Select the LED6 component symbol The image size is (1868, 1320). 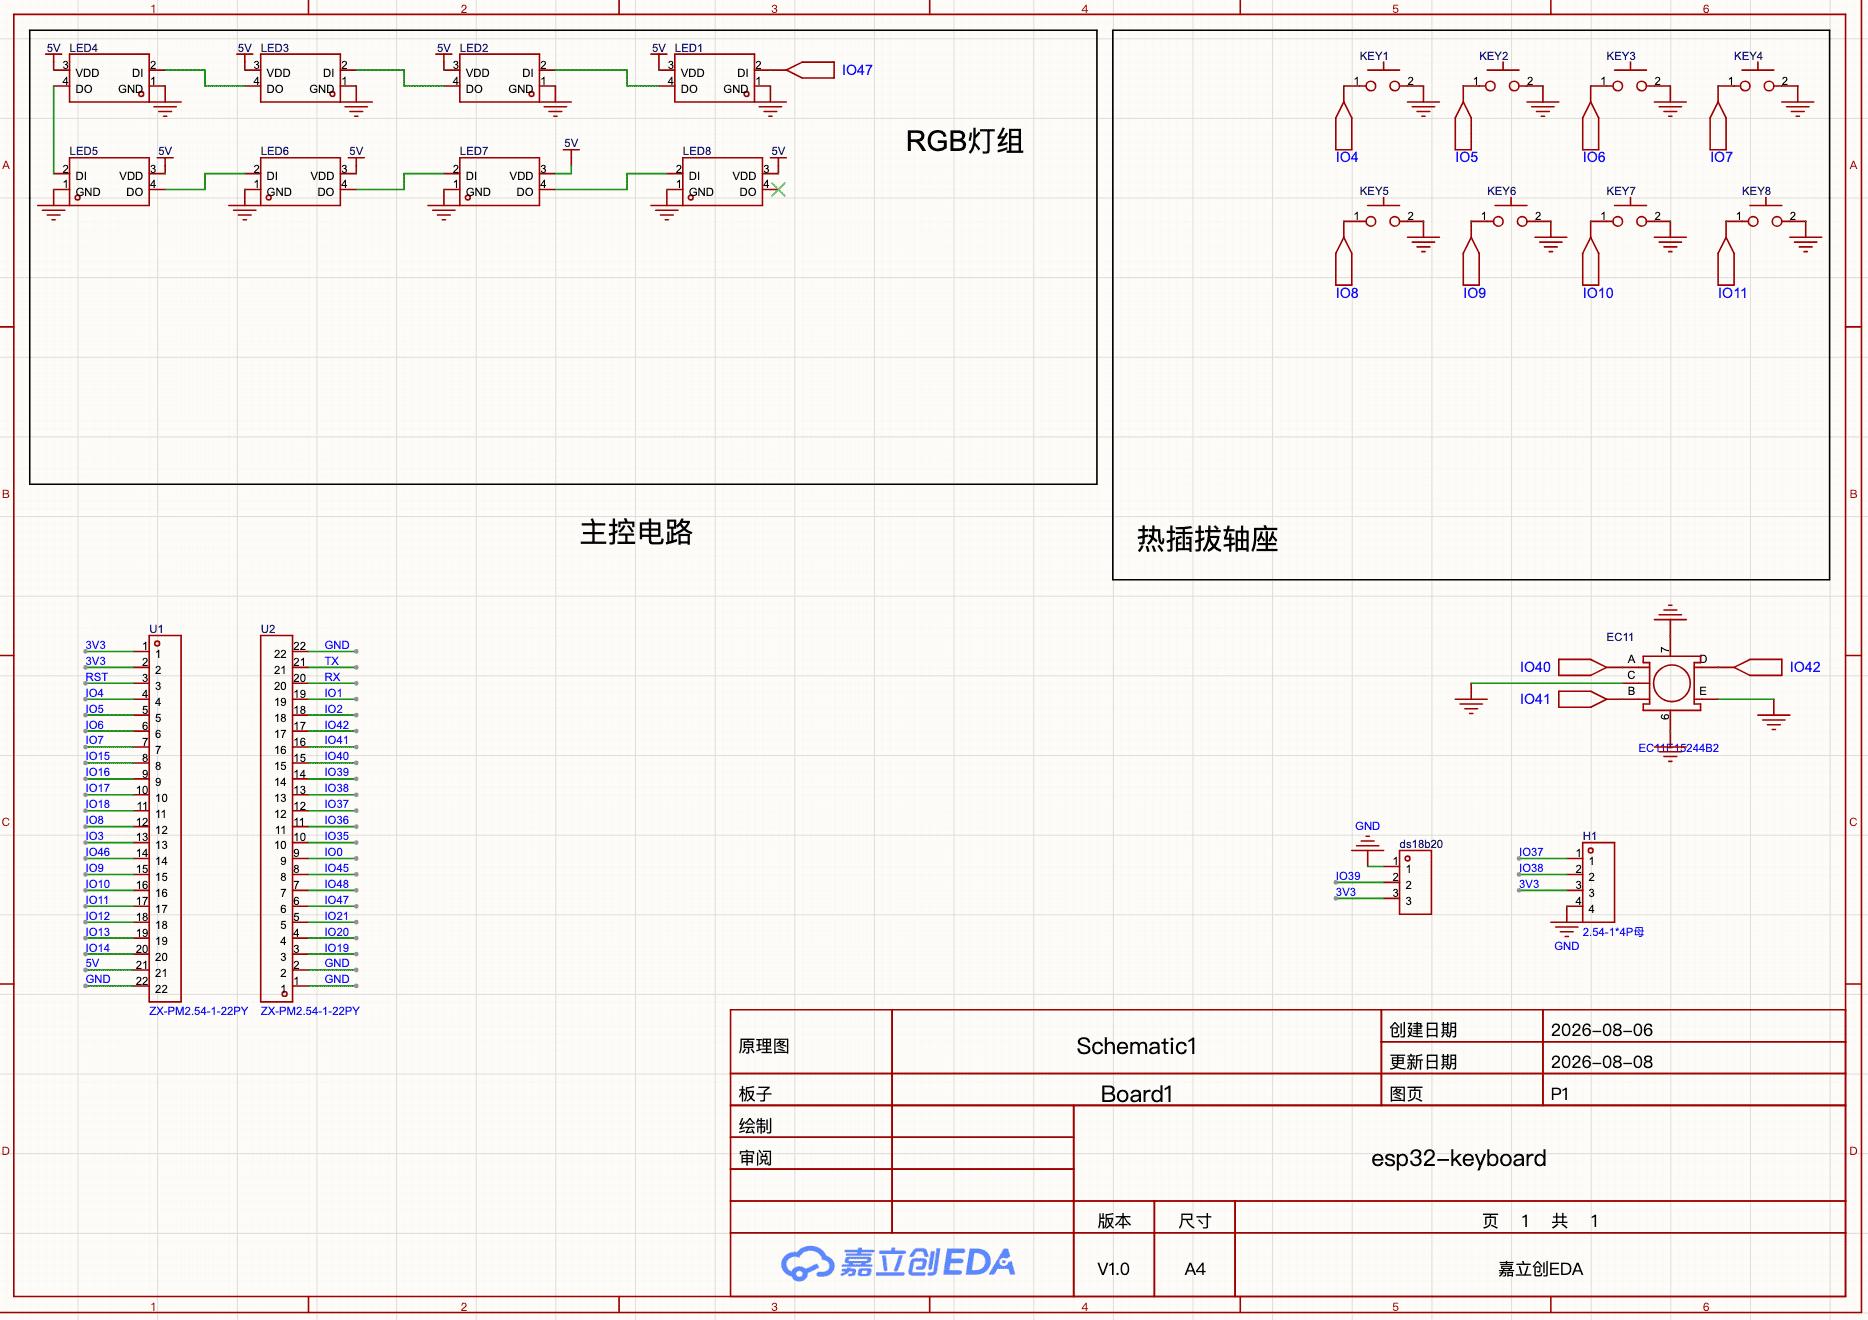300,182
